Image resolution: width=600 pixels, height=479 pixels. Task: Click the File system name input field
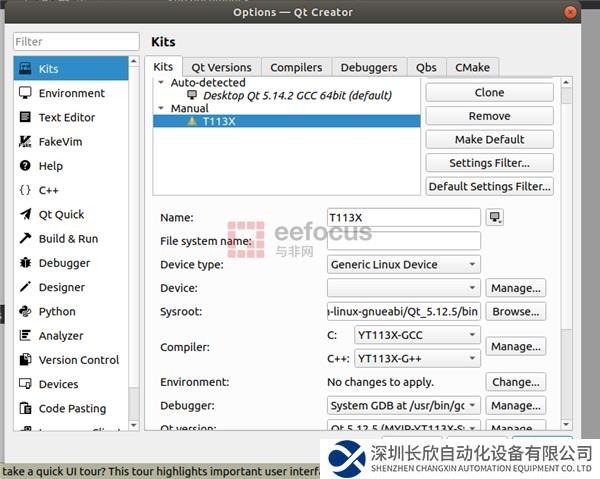pos(404,241)
